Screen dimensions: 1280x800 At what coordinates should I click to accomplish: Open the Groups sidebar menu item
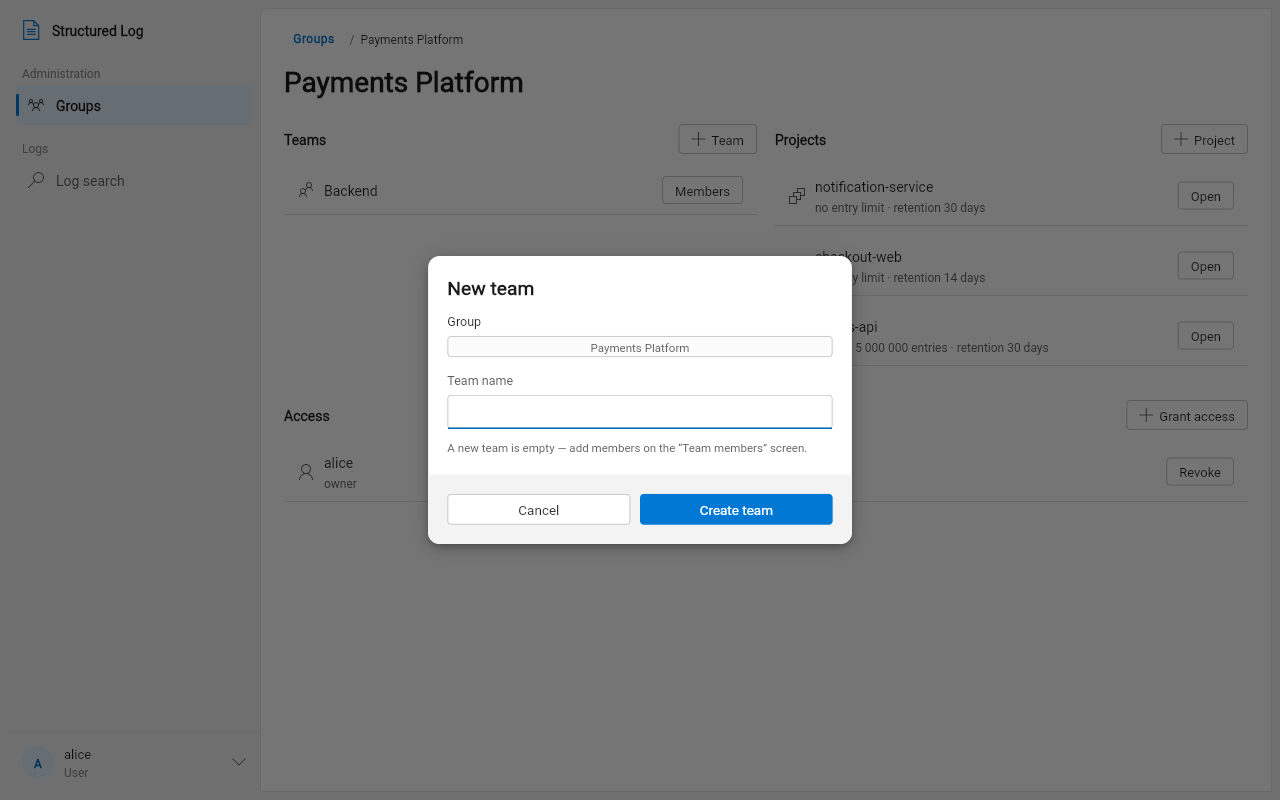134,105
